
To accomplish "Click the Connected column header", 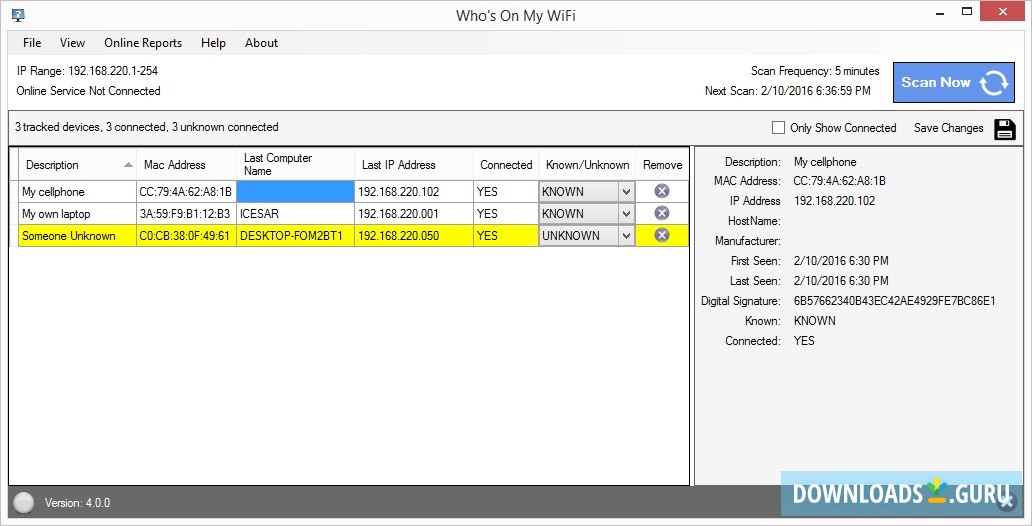I will [506, 165].
